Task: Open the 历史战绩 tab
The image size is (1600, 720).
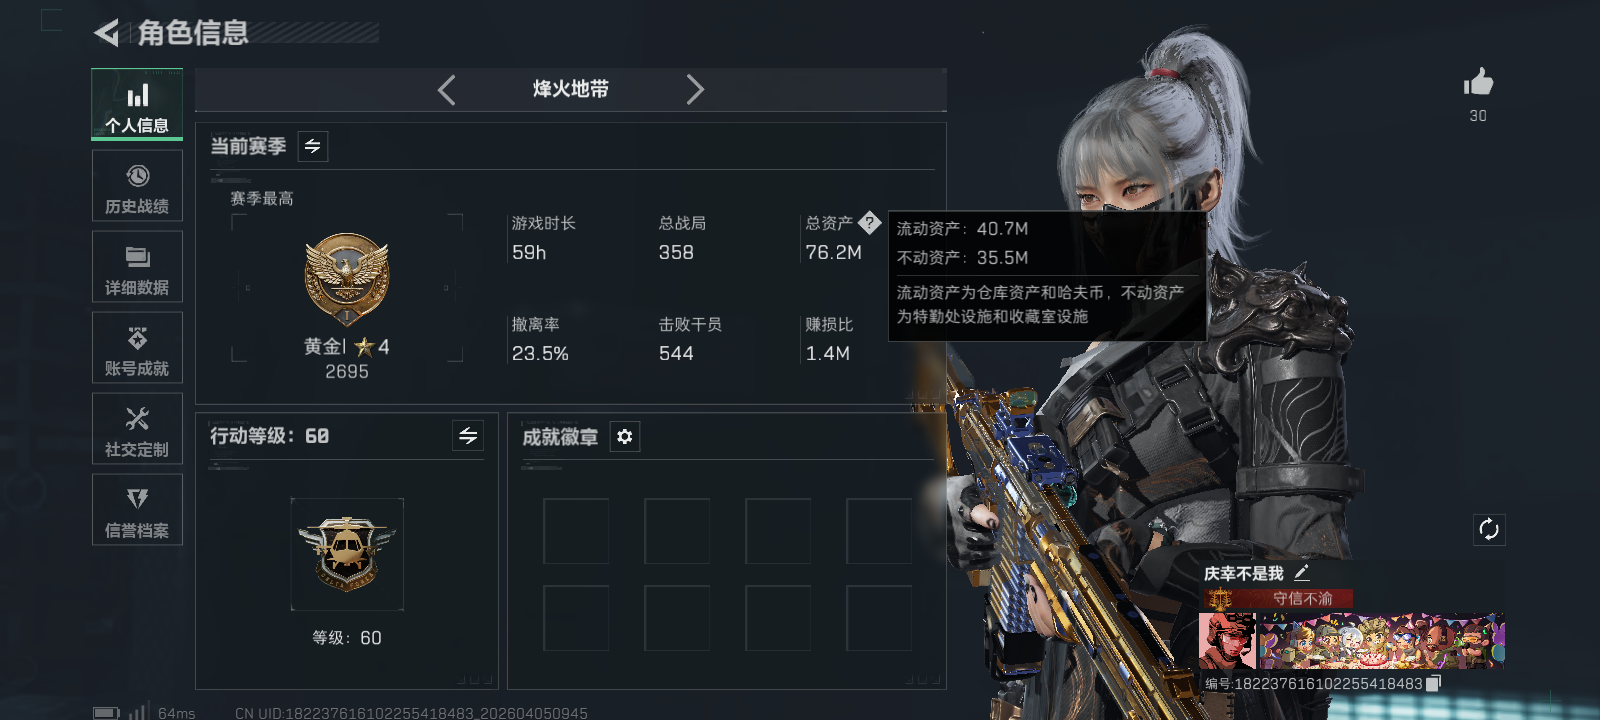Action: coord(137,186)
